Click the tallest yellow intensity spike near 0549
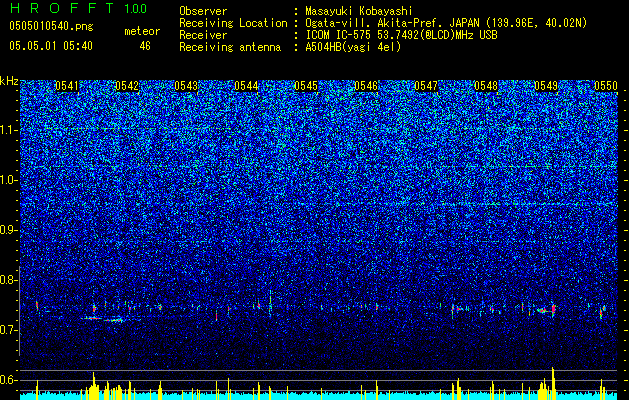The height and width of the screenshot is (400, 629). tap(553, 383)
